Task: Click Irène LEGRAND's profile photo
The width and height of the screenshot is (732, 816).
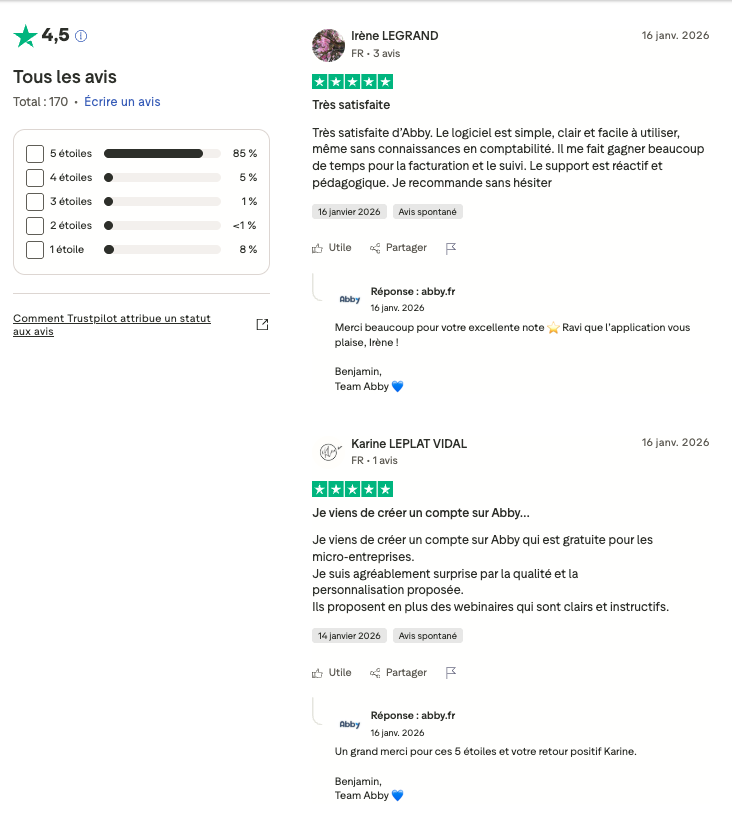Action: (329, 44)
